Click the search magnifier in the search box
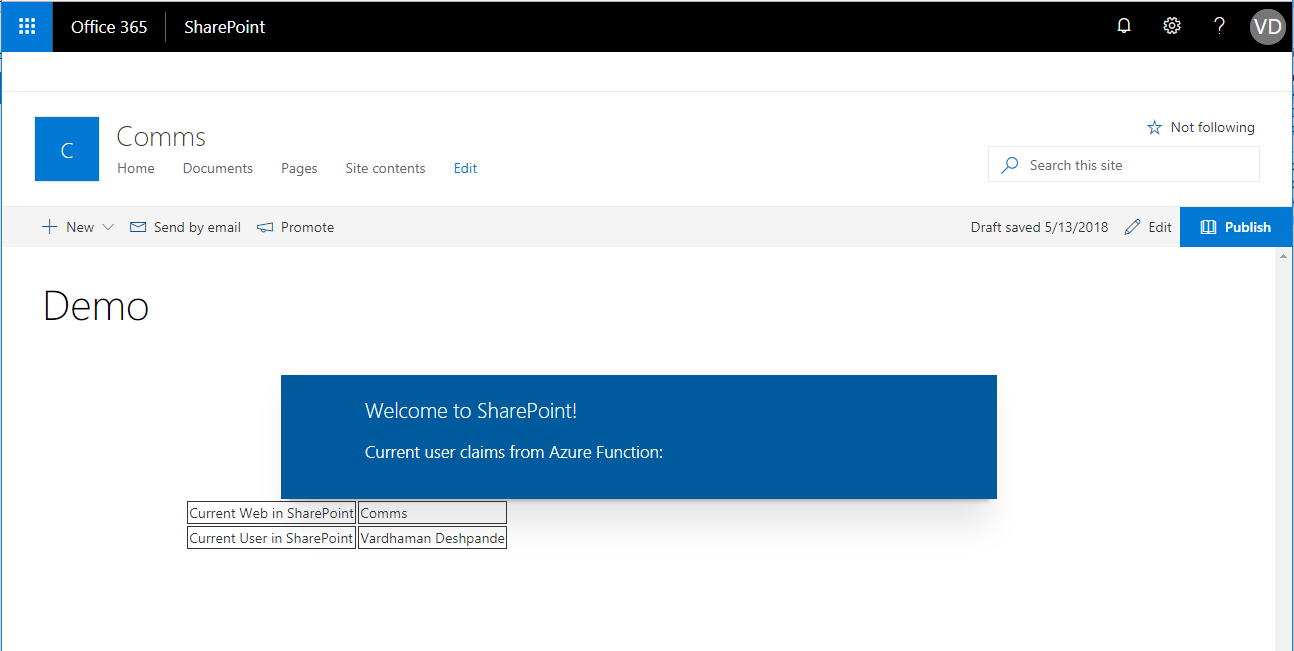Screen dimensions: 1294x651 click(x=1010, y=163)
